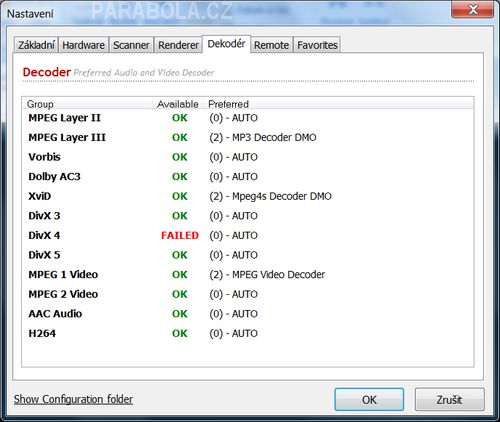
Task: Click the OK status of MPEG 1 Video
Action: click(180, 274)
